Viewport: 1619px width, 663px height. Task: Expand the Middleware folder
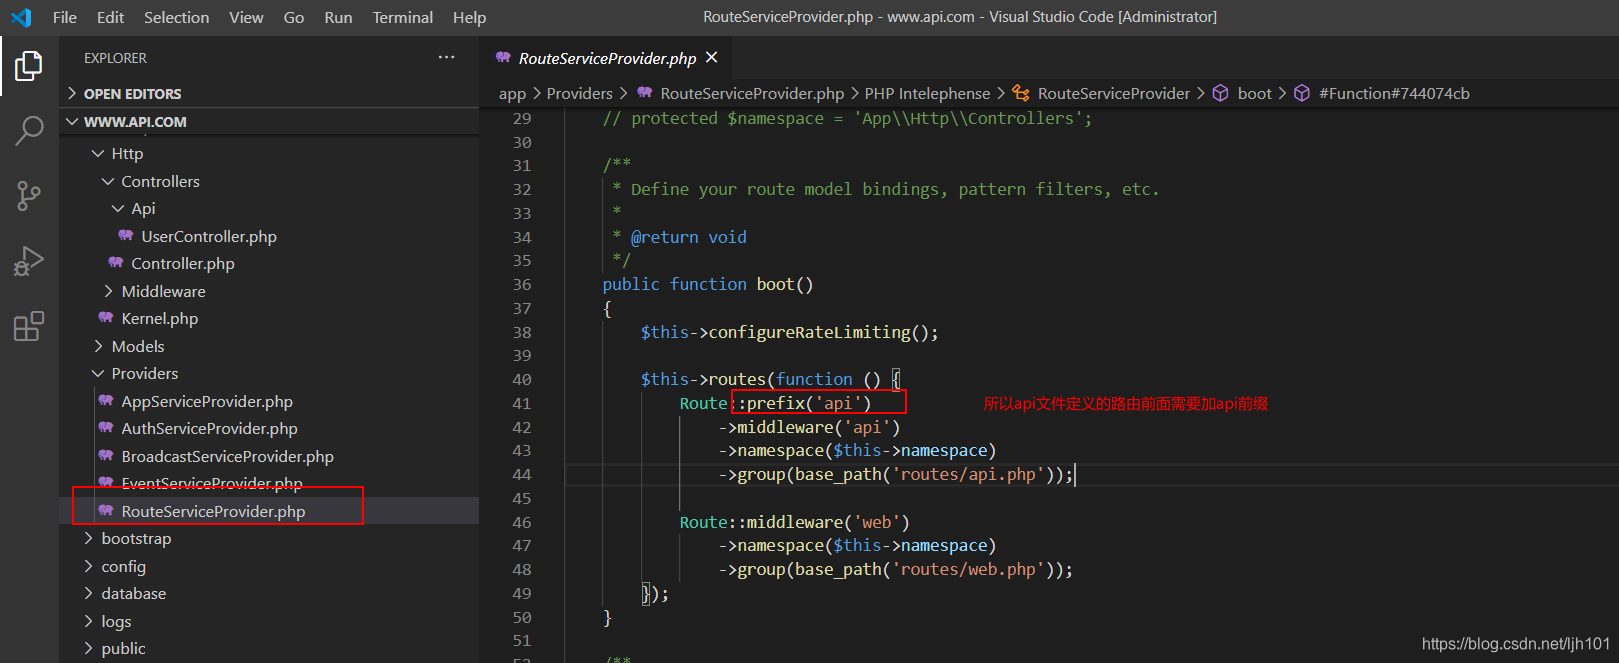coord(108,291)
